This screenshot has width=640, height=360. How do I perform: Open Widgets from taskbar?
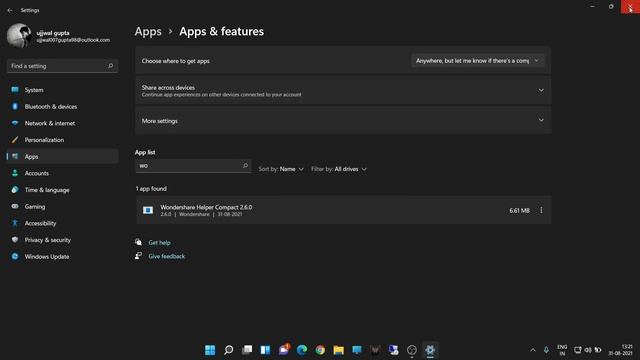pos(265,350)
